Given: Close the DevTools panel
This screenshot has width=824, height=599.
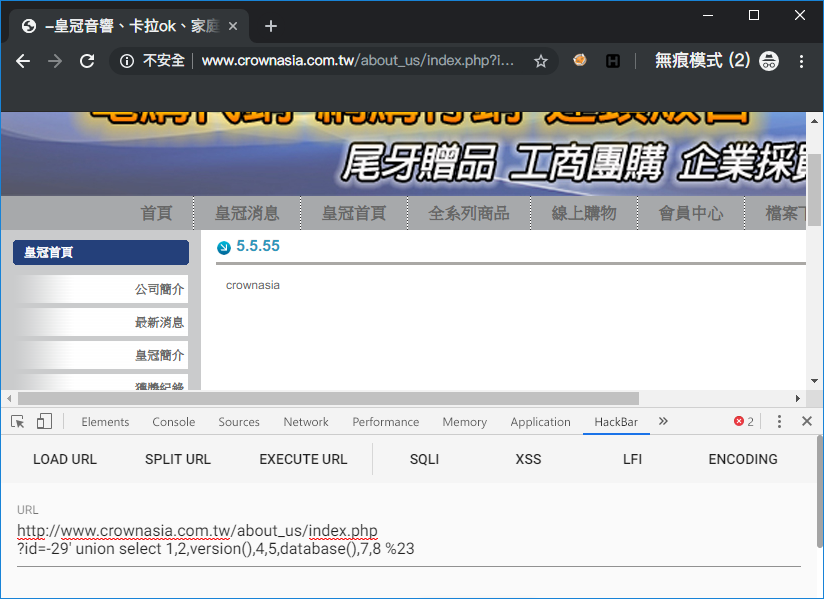Looking at the screenshot, I should [807, 421].
